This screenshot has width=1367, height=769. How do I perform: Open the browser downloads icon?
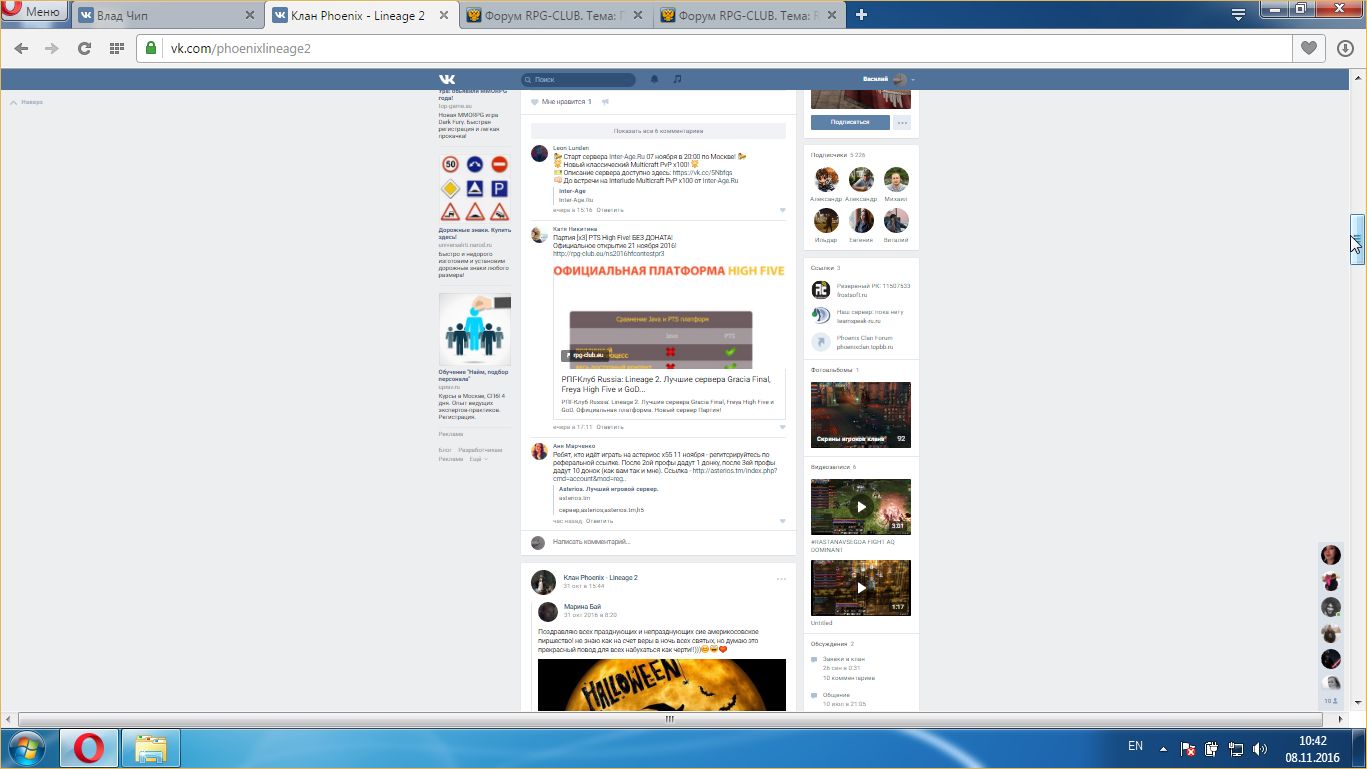click(x=1345, y=48)
